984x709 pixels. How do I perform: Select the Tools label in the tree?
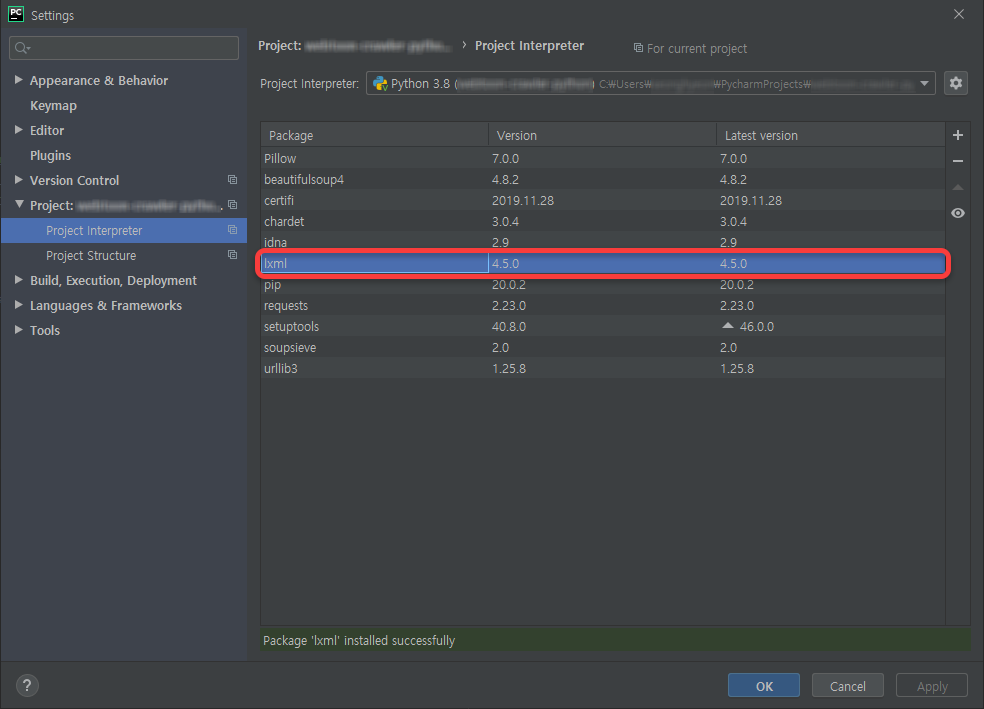pos(45,331)
